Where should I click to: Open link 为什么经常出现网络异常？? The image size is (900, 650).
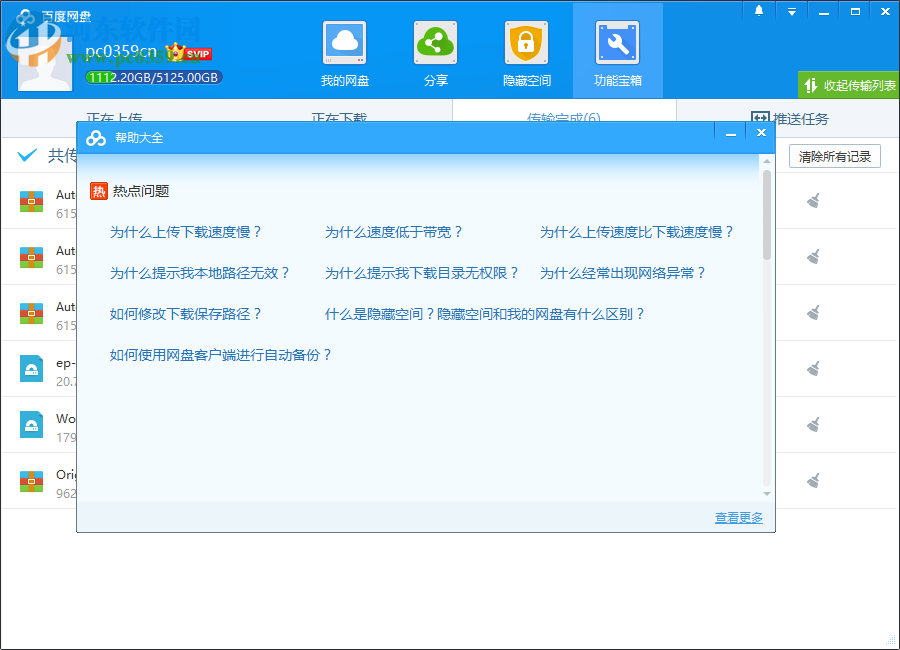point(623,273)
